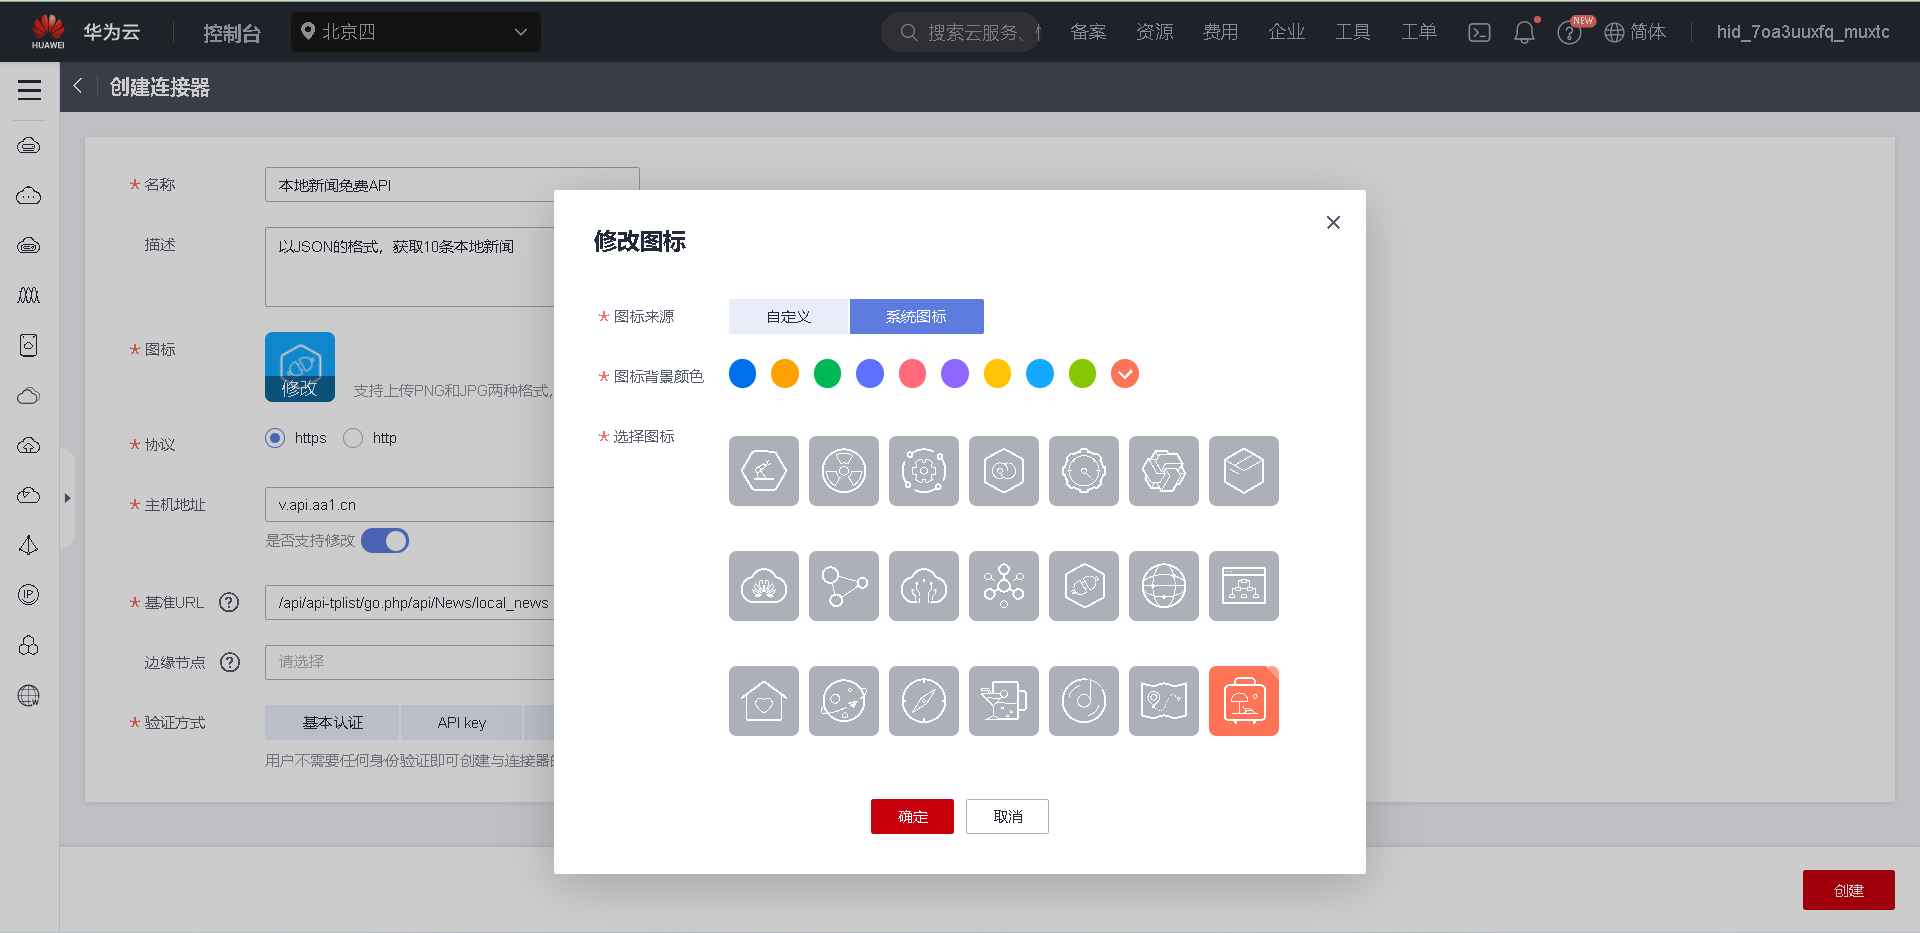This screenshot has width=1920, height=933.
Task: Open help for 基准URL
Action: [x=229, y=602]
